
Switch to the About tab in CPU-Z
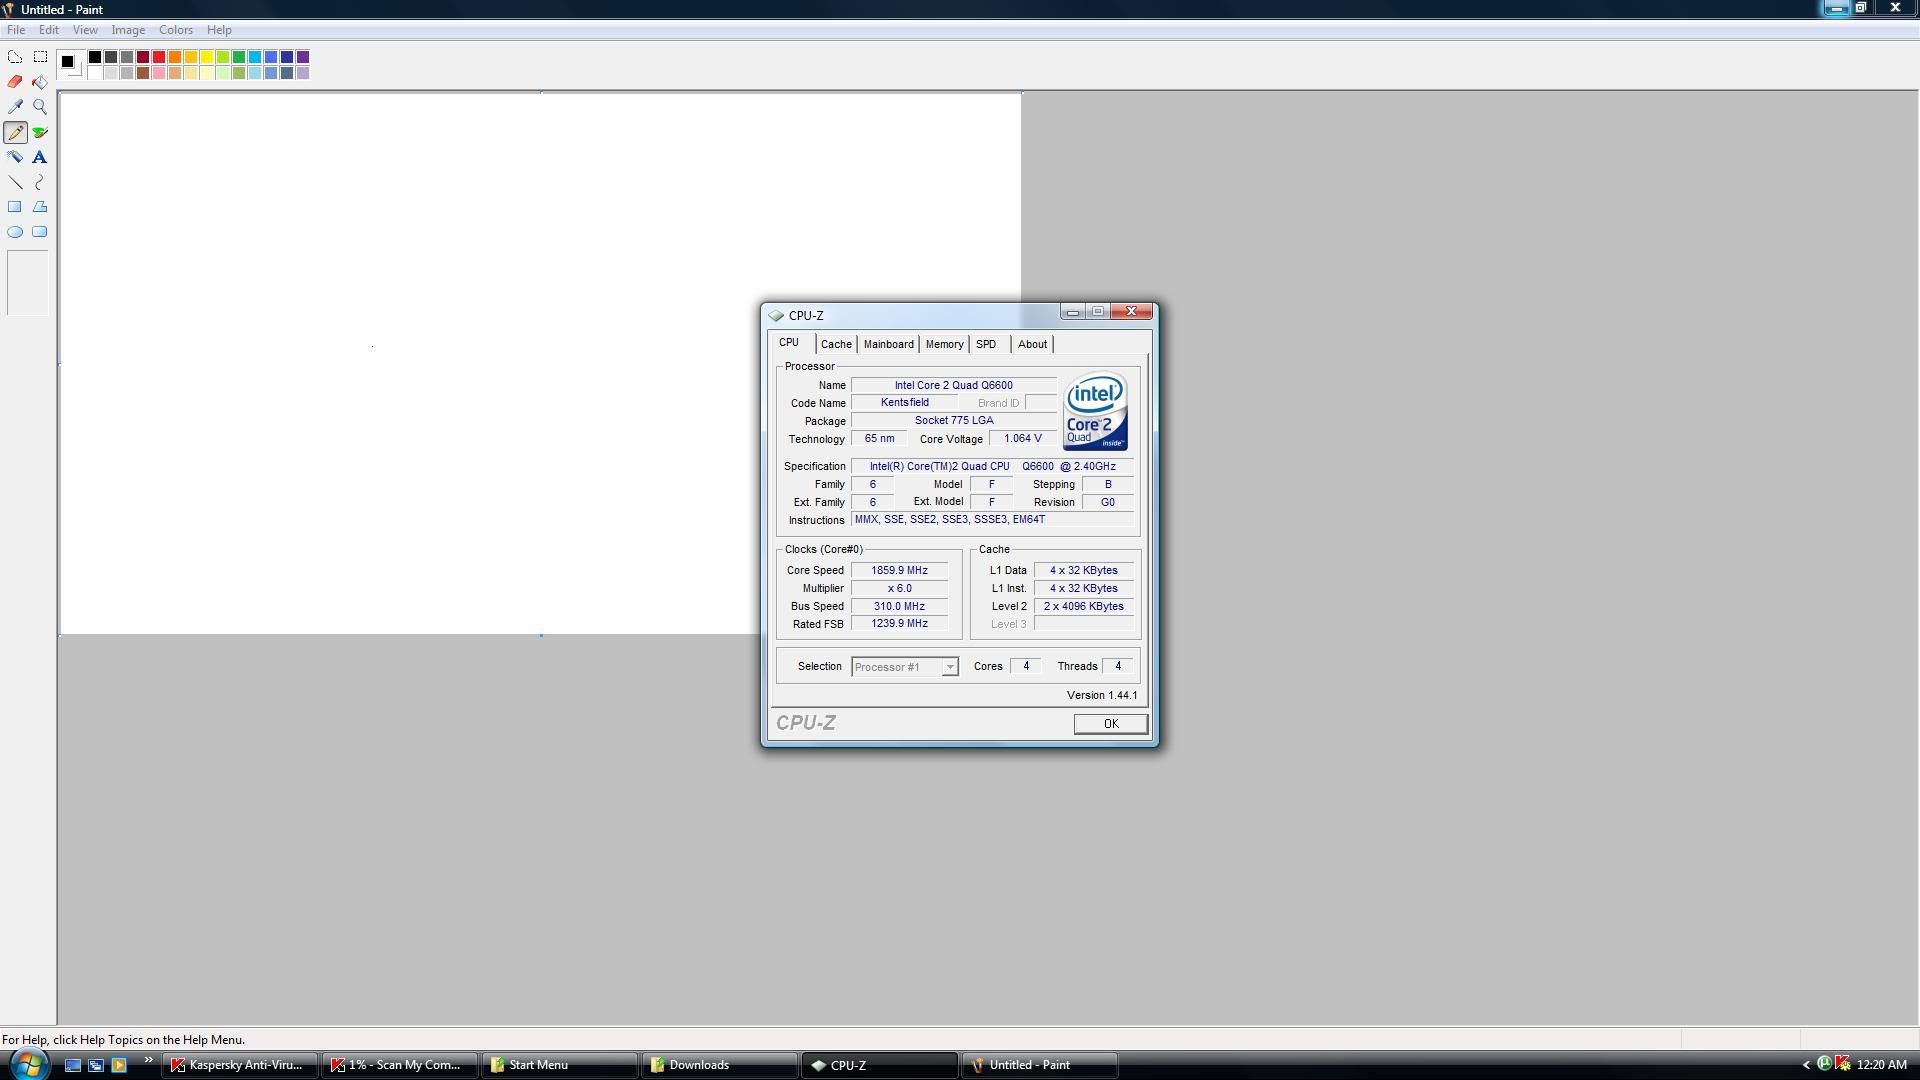[1032, 344]
